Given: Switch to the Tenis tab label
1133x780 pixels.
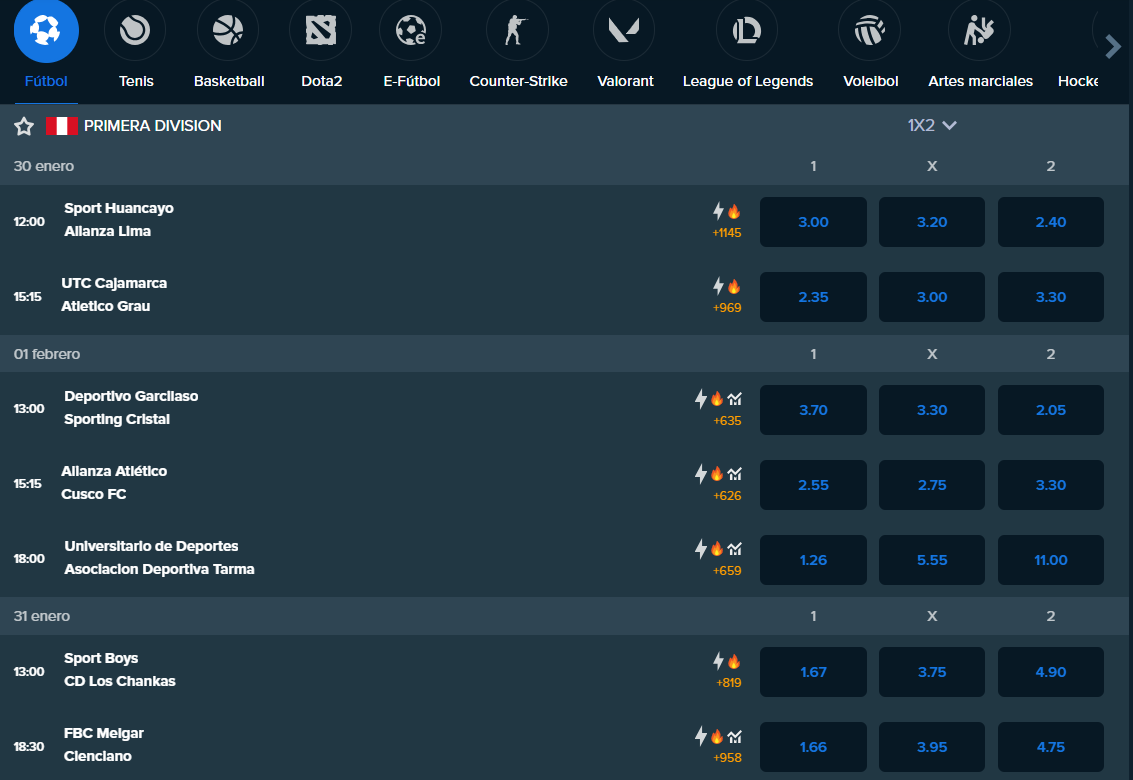Looking at the screenshot, I should 136,81.
